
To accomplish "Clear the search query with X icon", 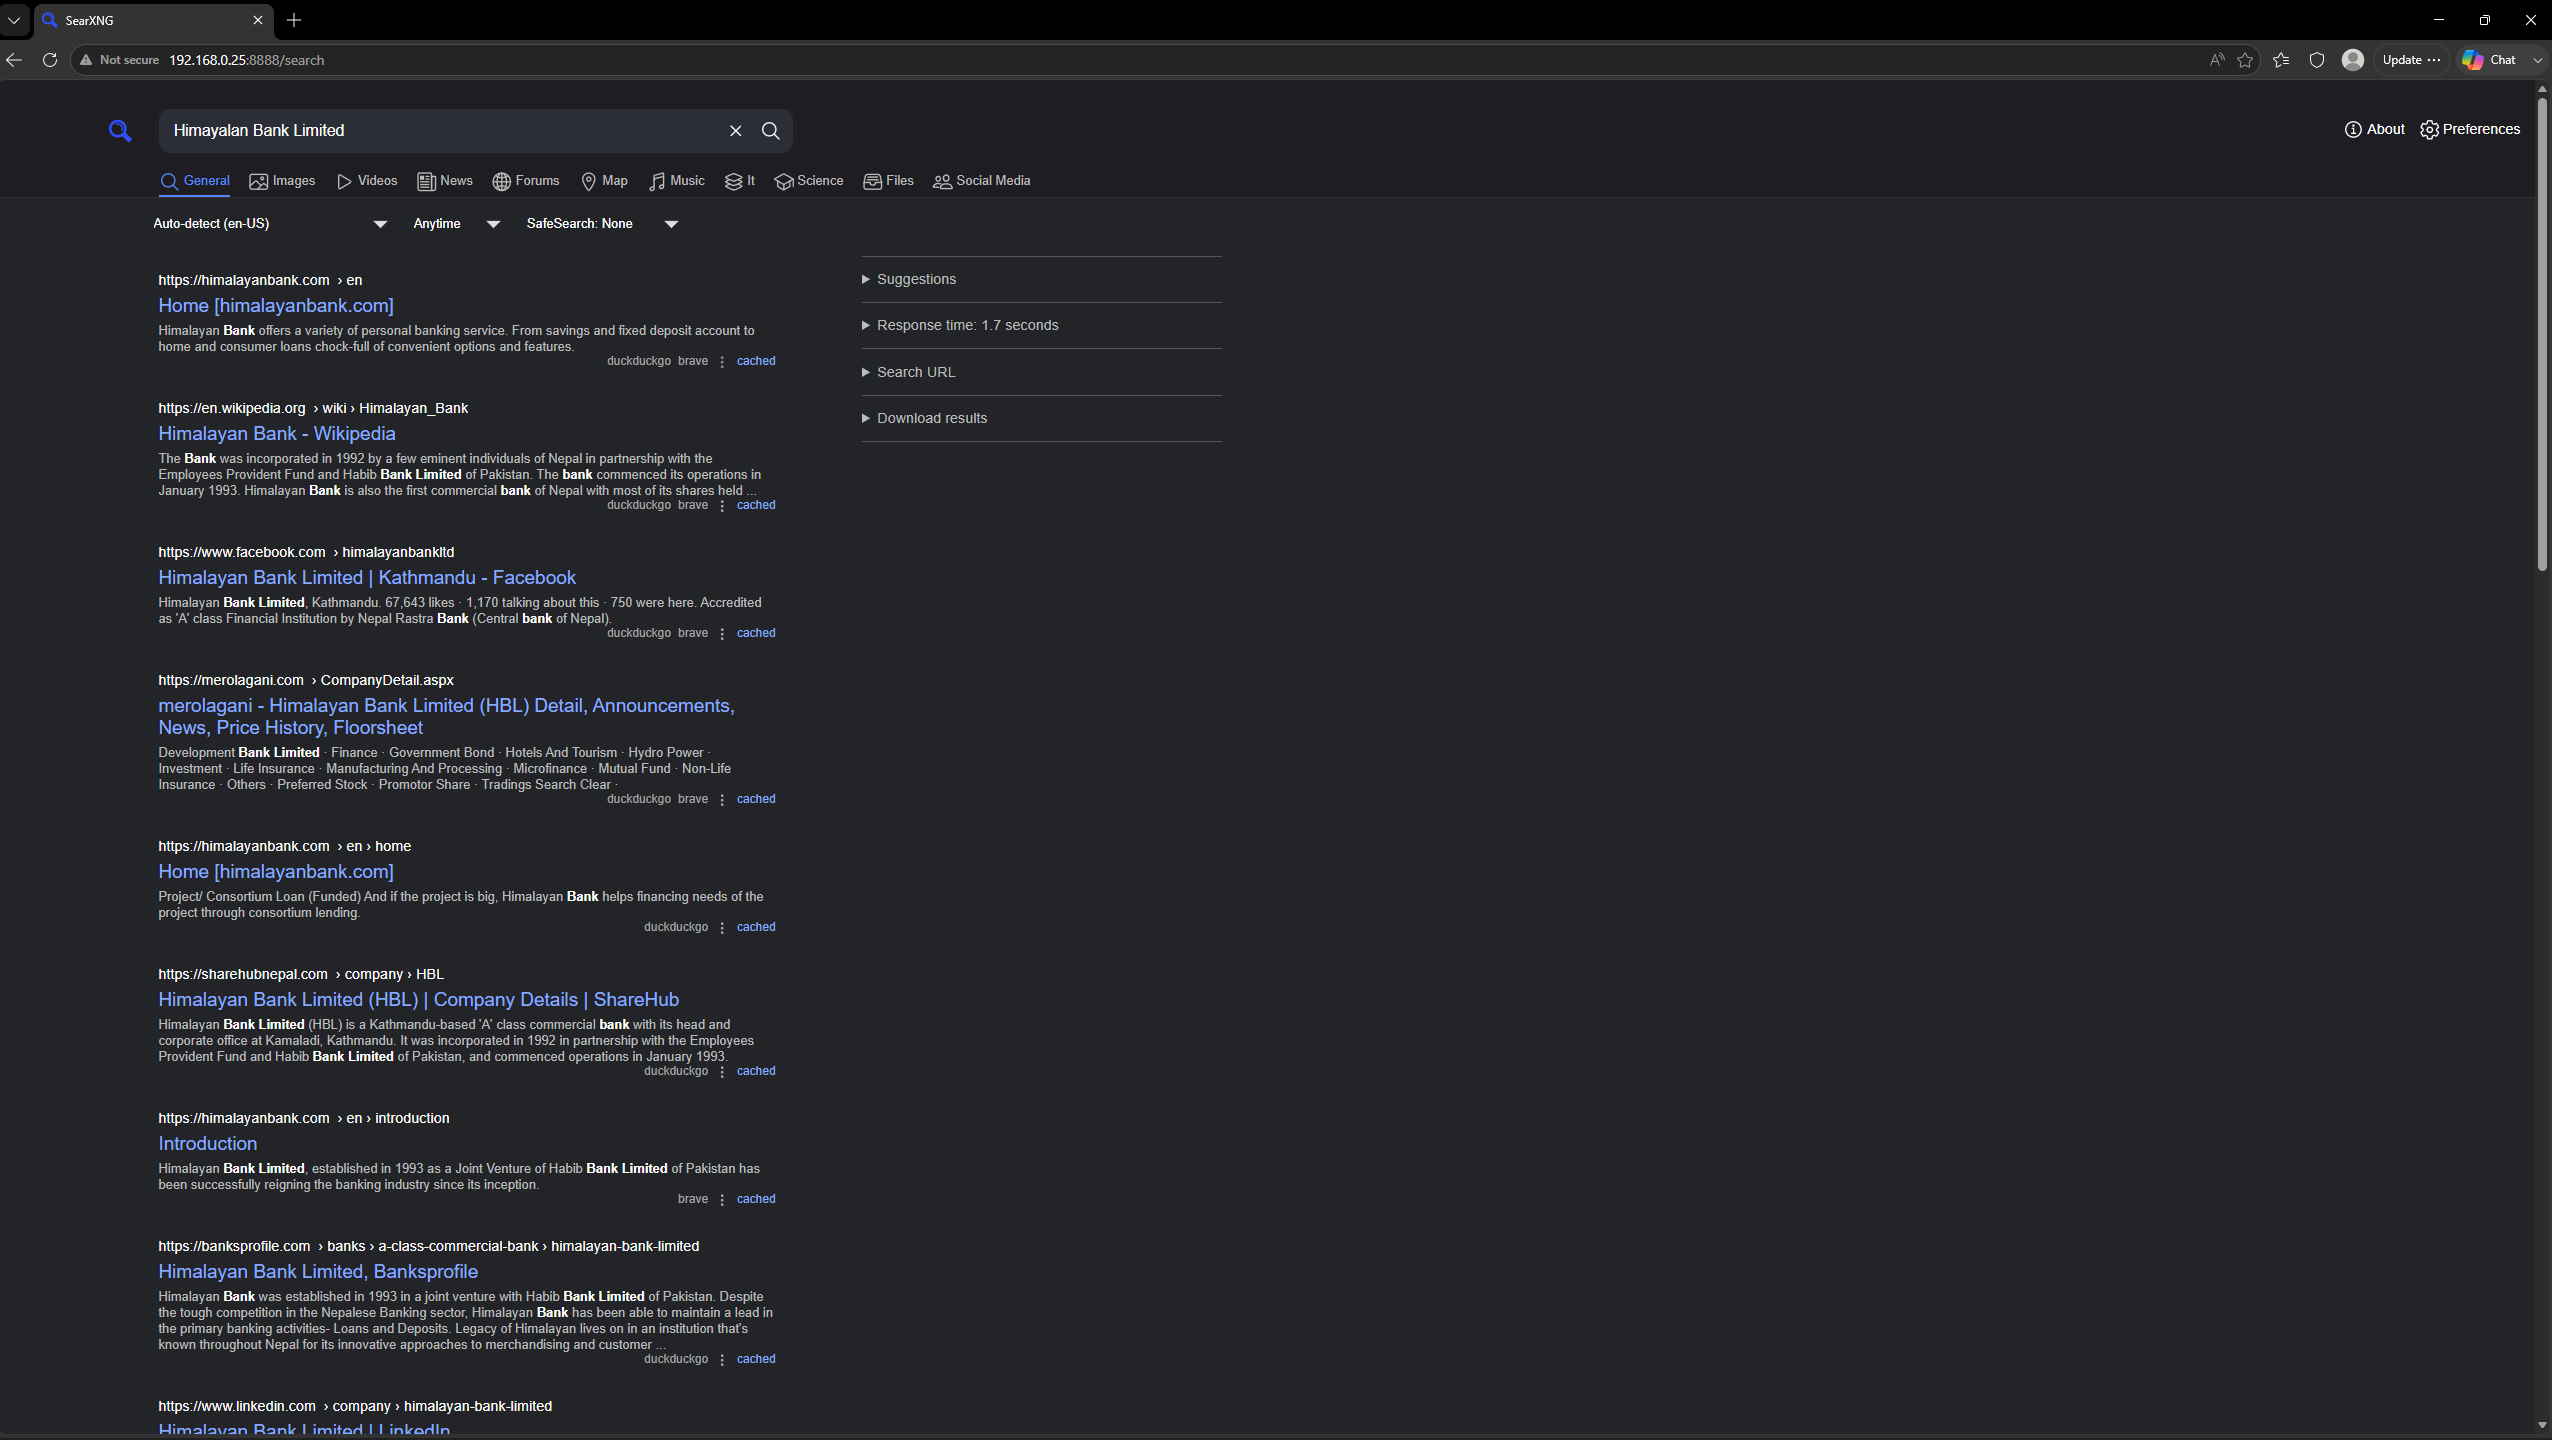I will [x=736, y=131].
